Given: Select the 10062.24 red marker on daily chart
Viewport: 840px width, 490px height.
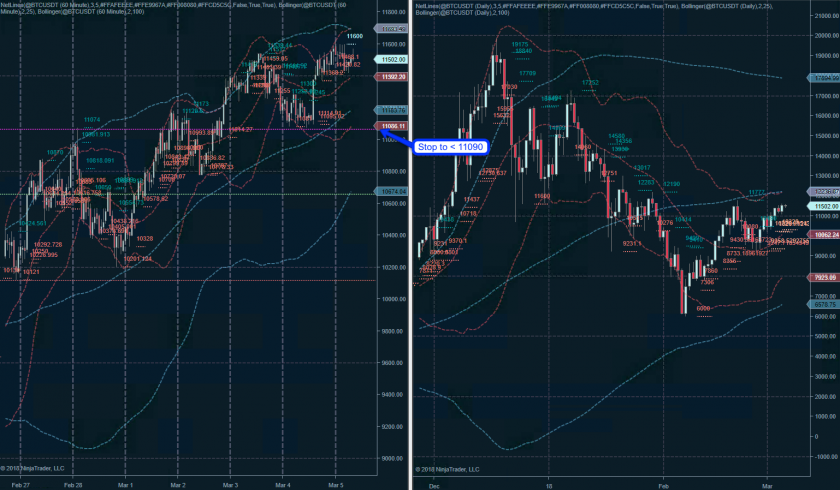Looking at the screenshot, I should (x=824, y=235).
